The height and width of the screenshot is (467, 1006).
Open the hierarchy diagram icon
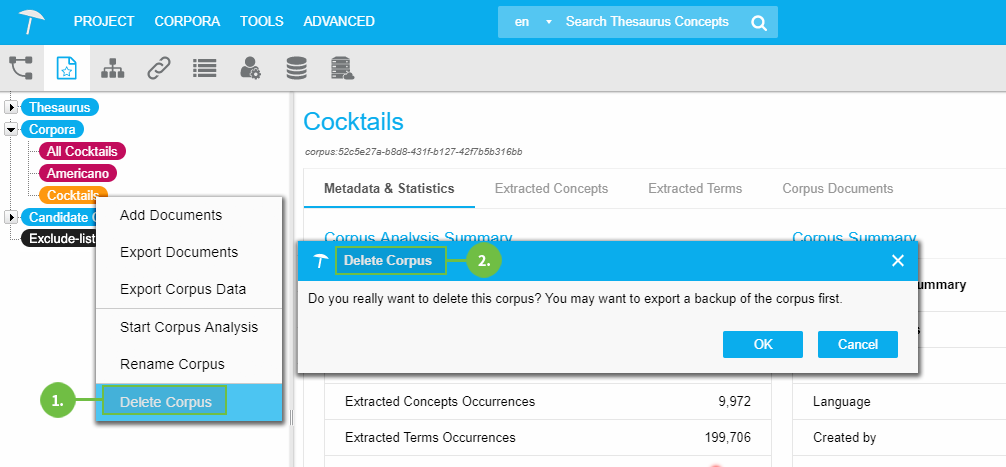click(x=113, y=68)
